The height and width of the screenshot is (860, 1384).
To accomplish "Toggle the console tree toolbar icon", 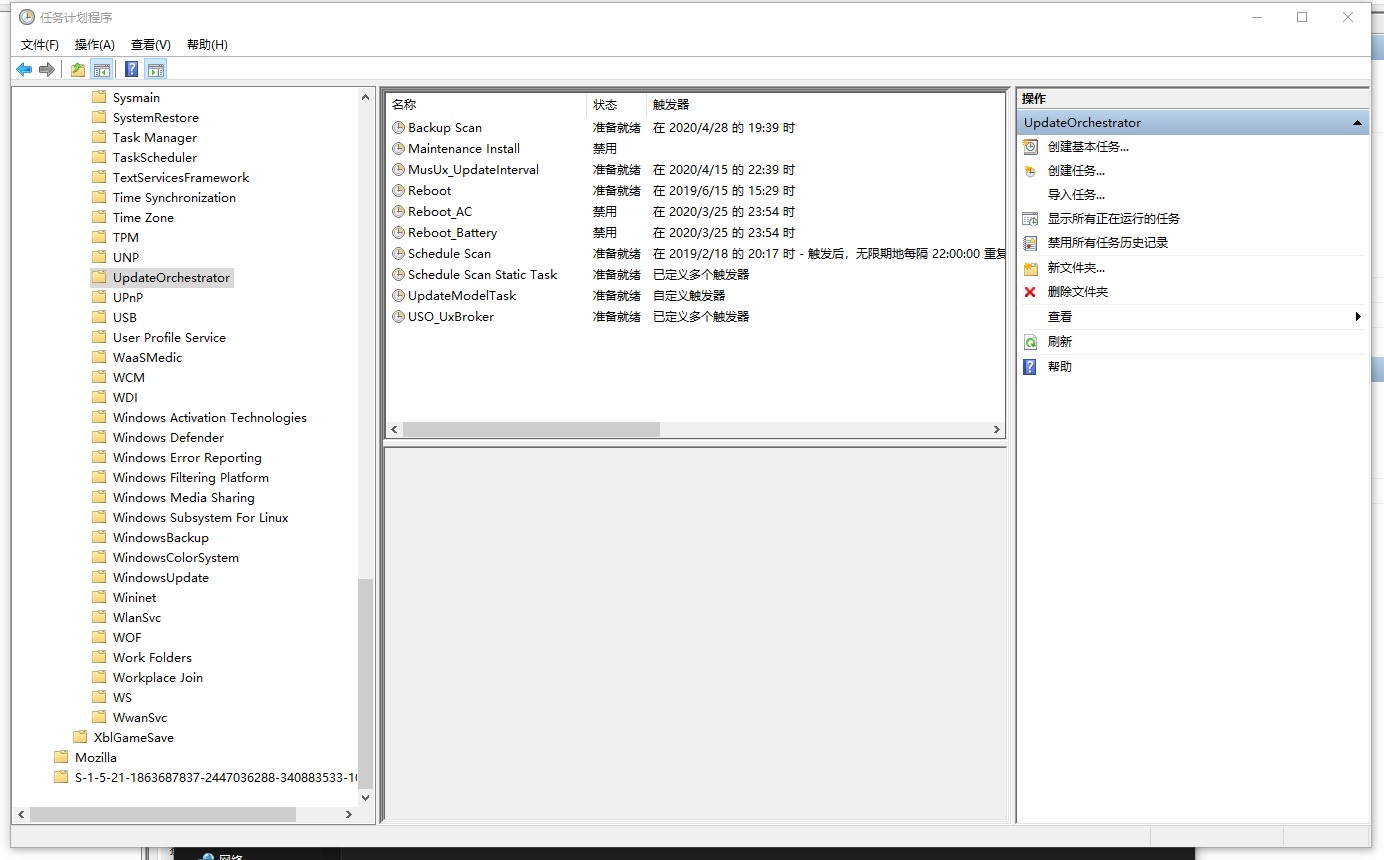I will pyautogui.click(x=101, y=69).
